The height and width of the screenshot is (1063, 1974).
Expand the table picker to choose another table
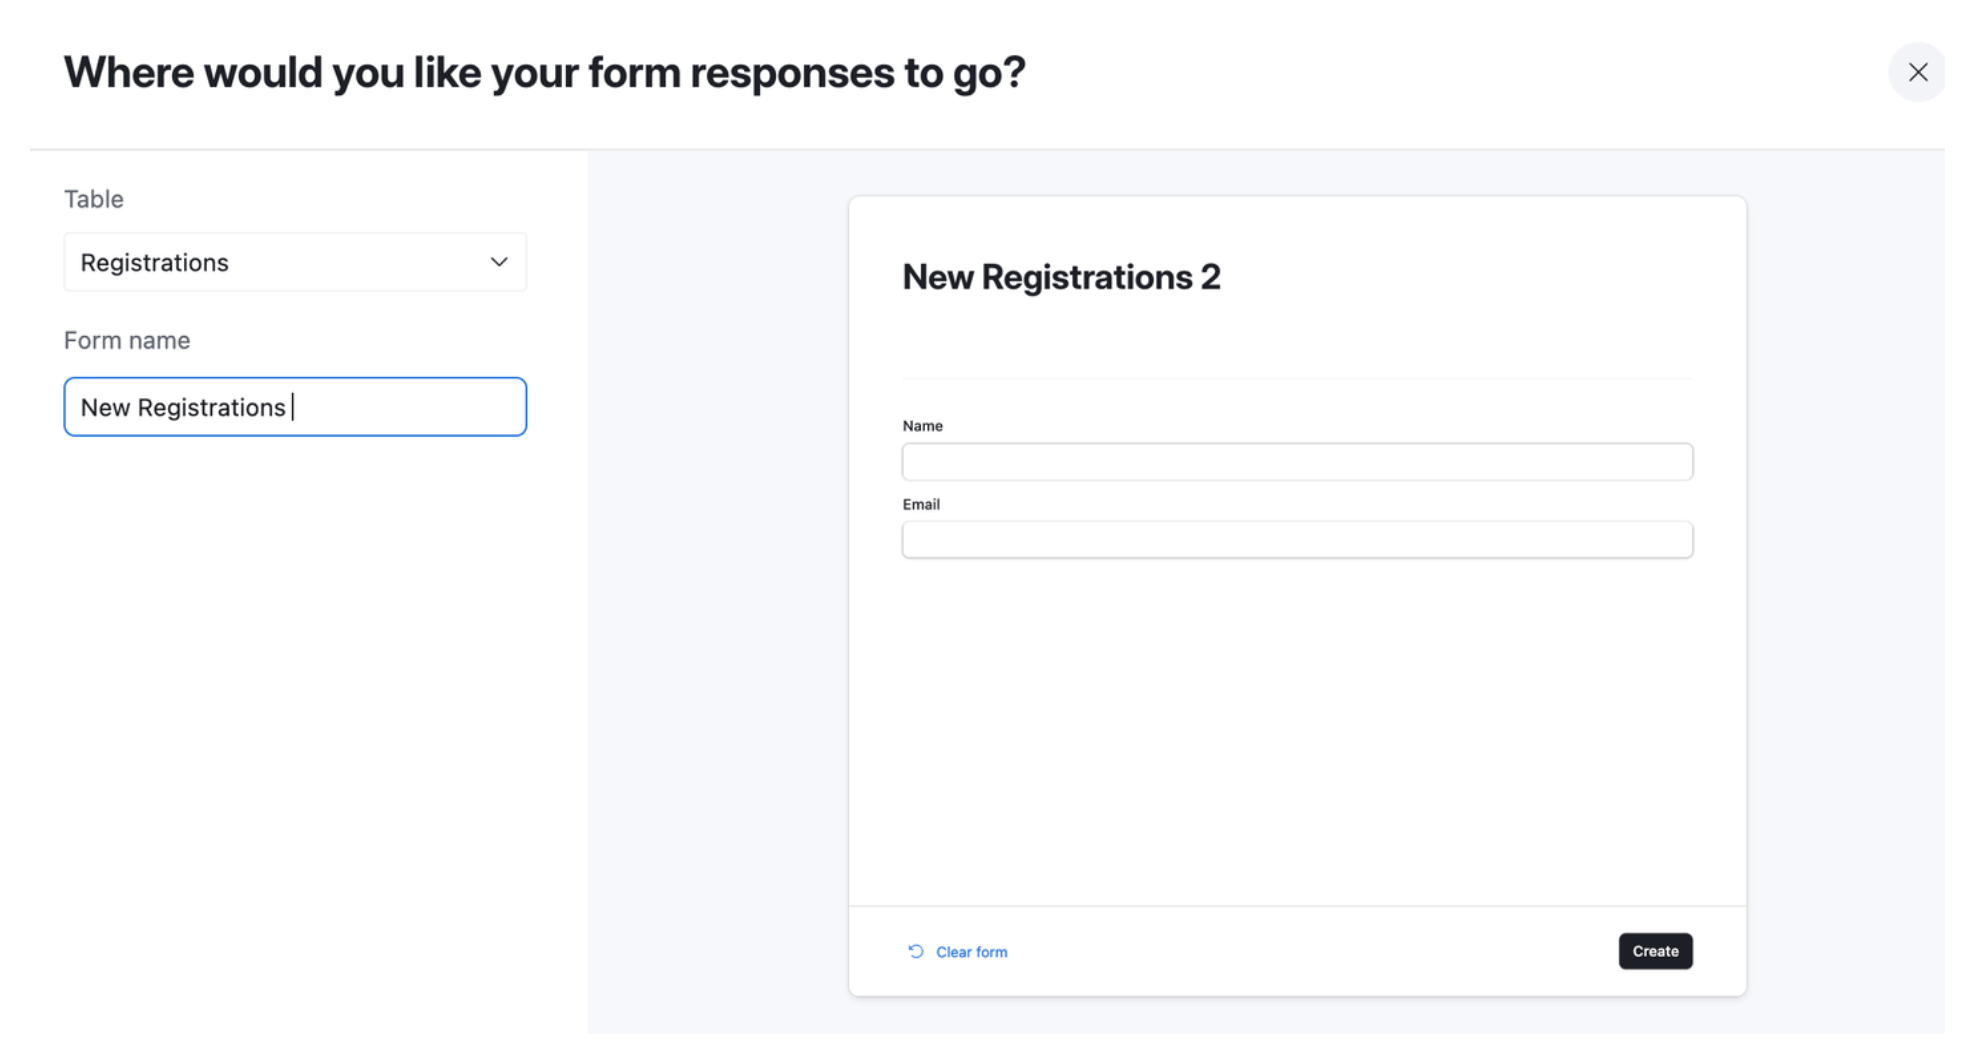(294, 262)
